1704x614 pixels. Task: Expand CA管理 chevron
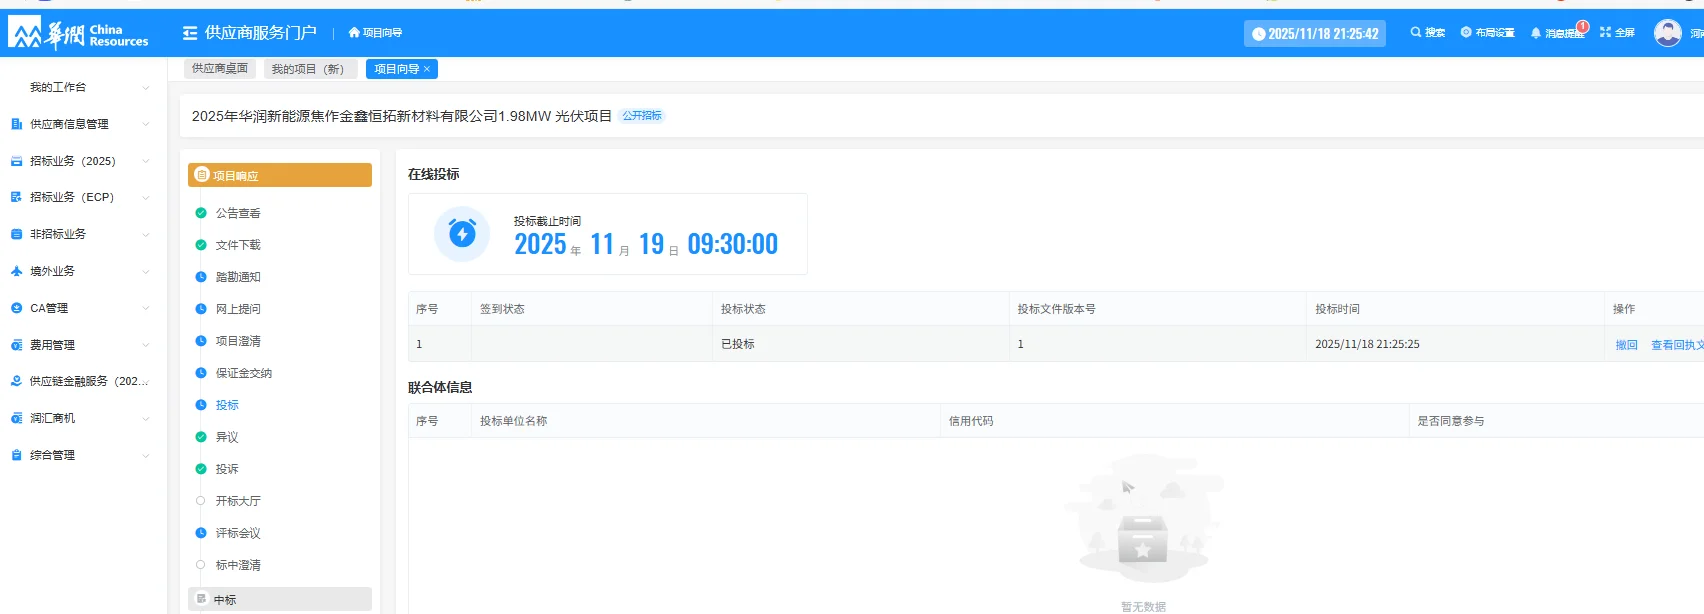(x=146, y=308)
